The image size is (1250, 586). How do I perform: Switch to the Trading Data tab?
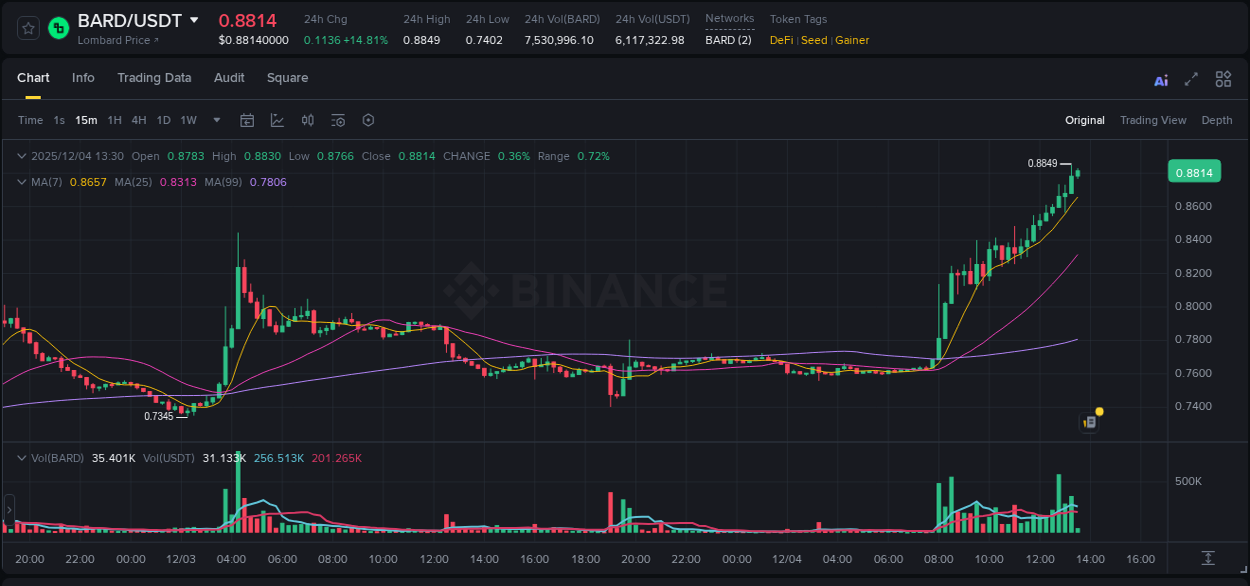pyautogui.click(x=155, y=78)
